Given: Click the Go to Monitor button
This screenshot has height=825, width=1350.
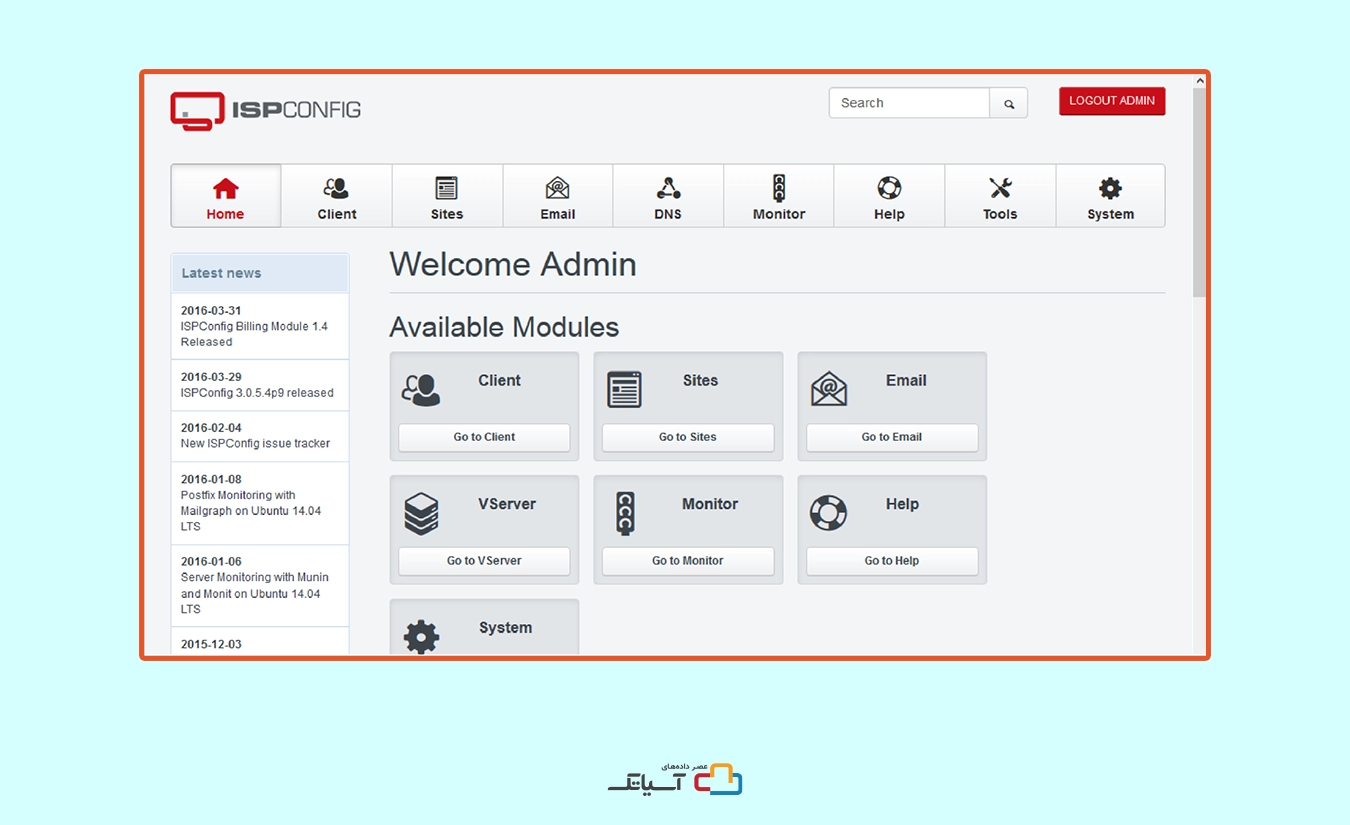Looking at the screenshot, I should [x=688, y=561].
